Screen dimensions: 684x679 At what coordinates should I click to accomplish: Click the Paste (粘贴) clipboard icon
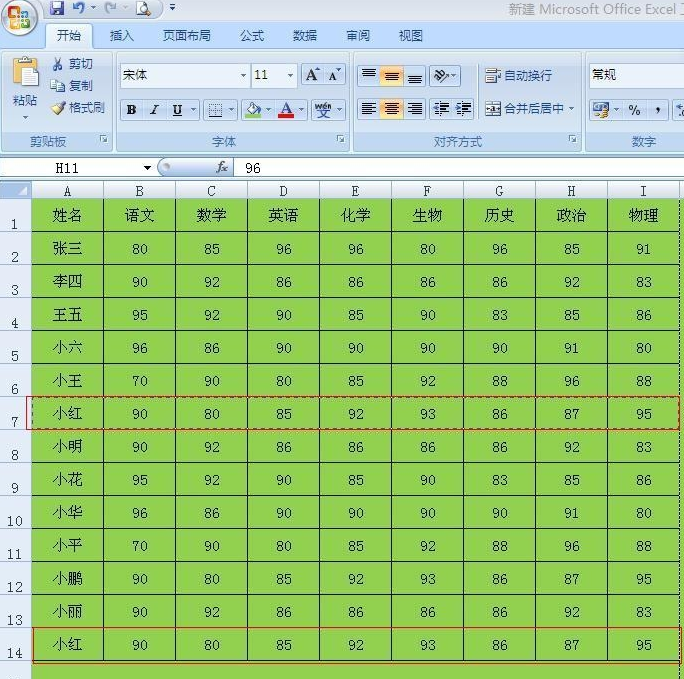pos(25,71)
